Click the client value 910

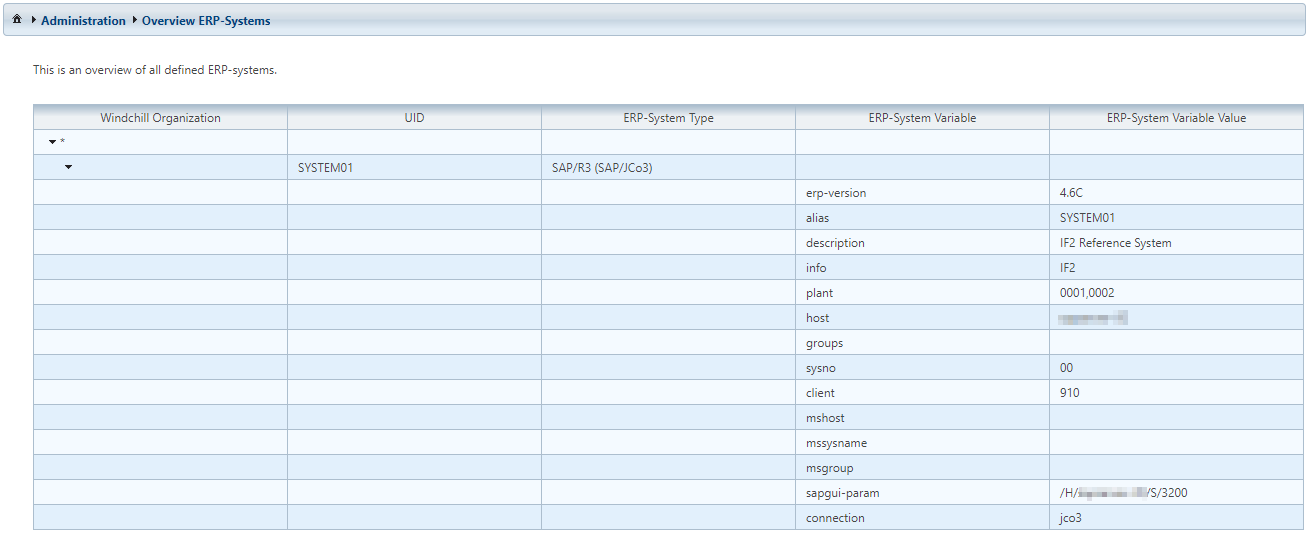coord(1069,393)
